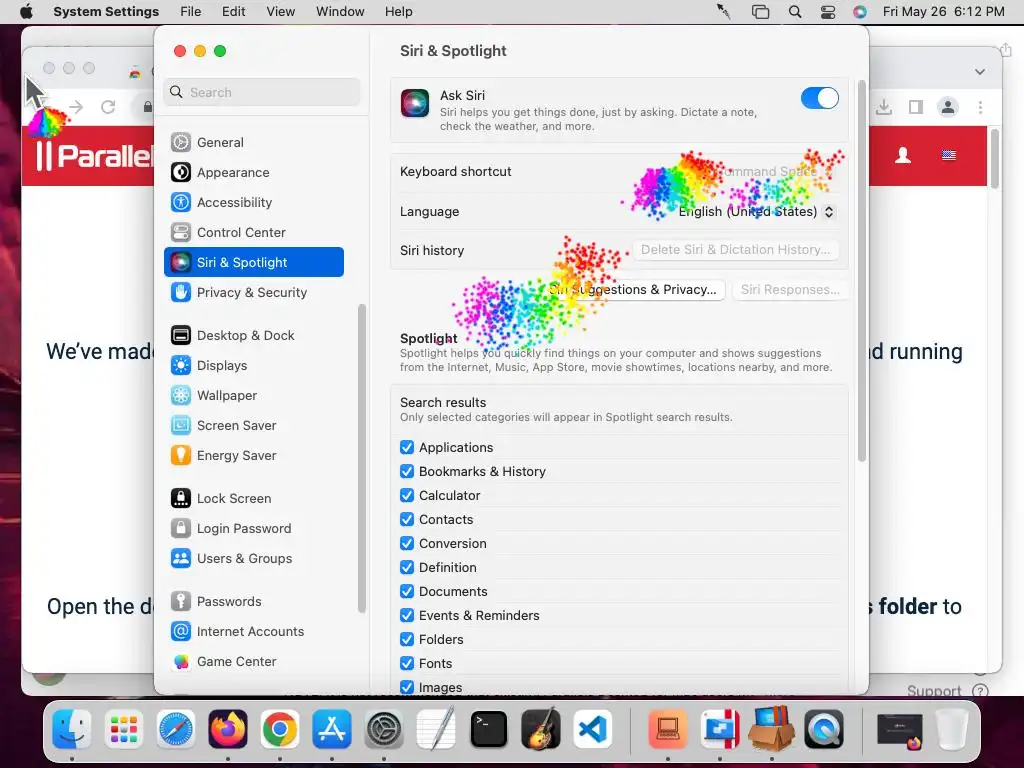This screenshot has width=1024, height=768.
Task: Open Firefox from the Dock
Action: (228, 729)
